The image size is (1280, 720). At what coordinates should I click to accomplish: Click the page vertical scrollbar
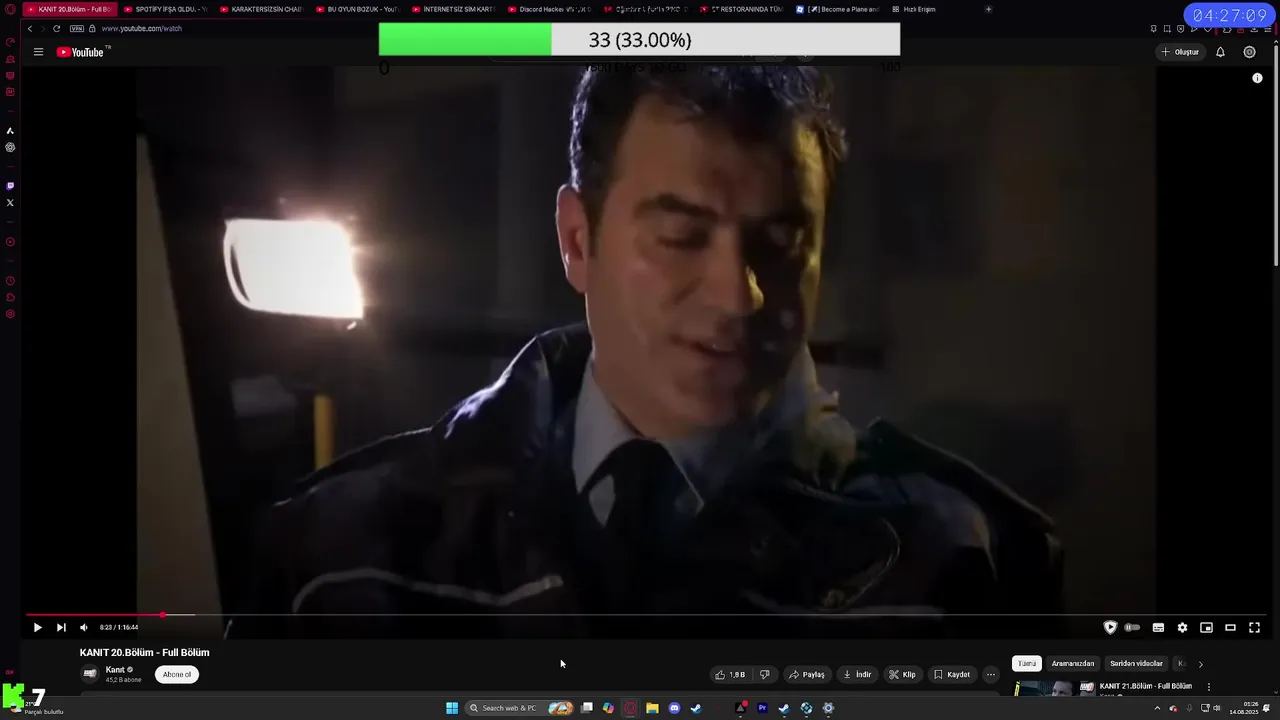point(1275,155)
